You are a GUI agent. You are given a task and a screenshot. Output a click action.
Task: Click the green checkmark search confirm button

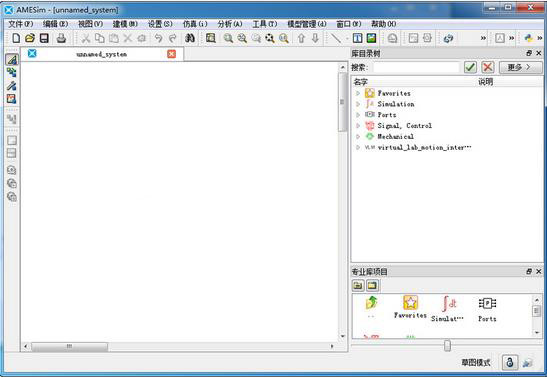470,67
